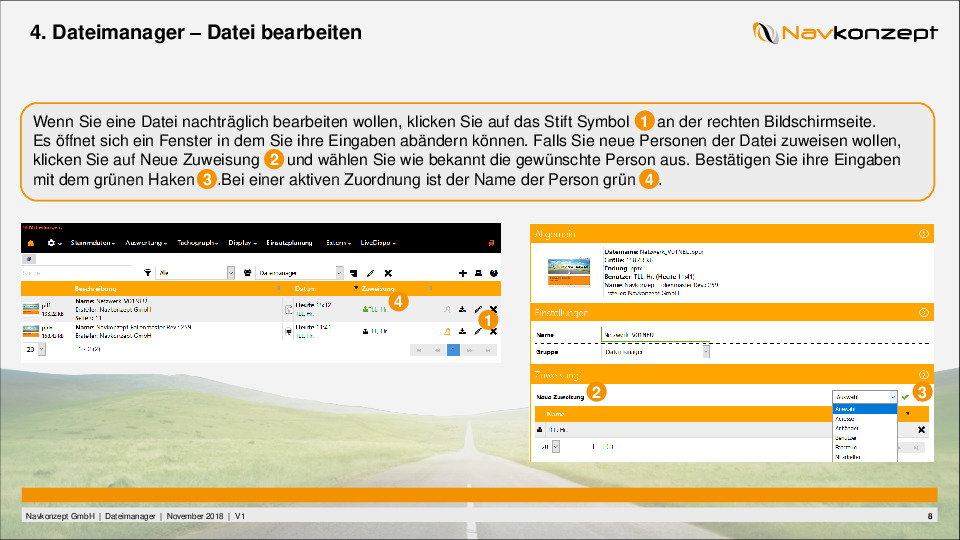Screen dimensions: 960x540
Task: Collapse the Einstellungen panel section
Action: click(x=923, y=313)
